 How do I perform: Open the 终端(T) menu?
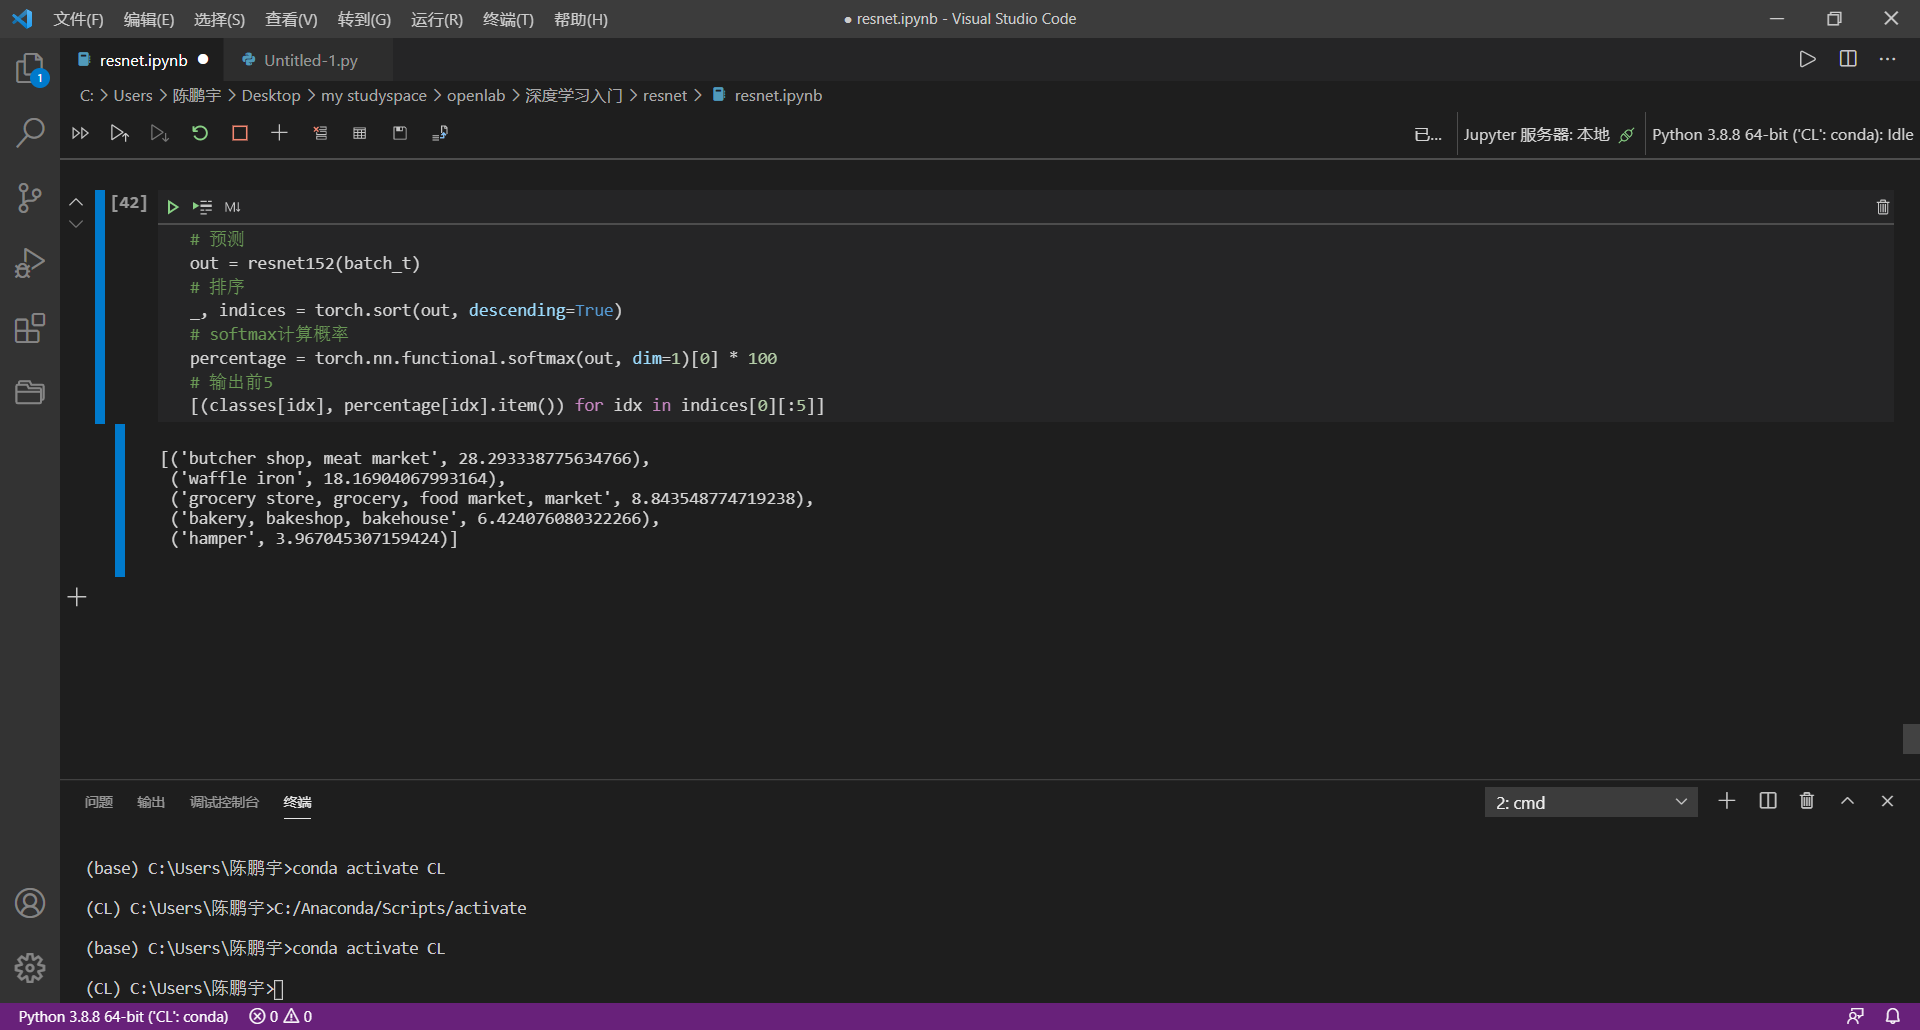pos(508,19)
